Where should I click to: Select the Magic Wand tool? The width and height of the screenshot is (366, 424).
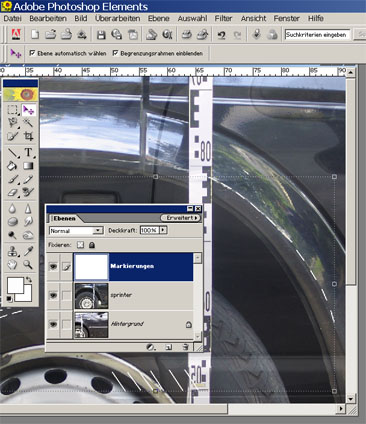pos(28,123)
